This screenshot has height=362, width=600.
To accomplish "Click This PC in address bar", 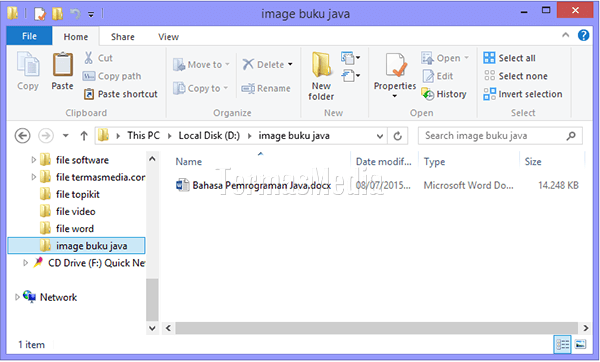I will pyautogui.click(x=143, y=136).
